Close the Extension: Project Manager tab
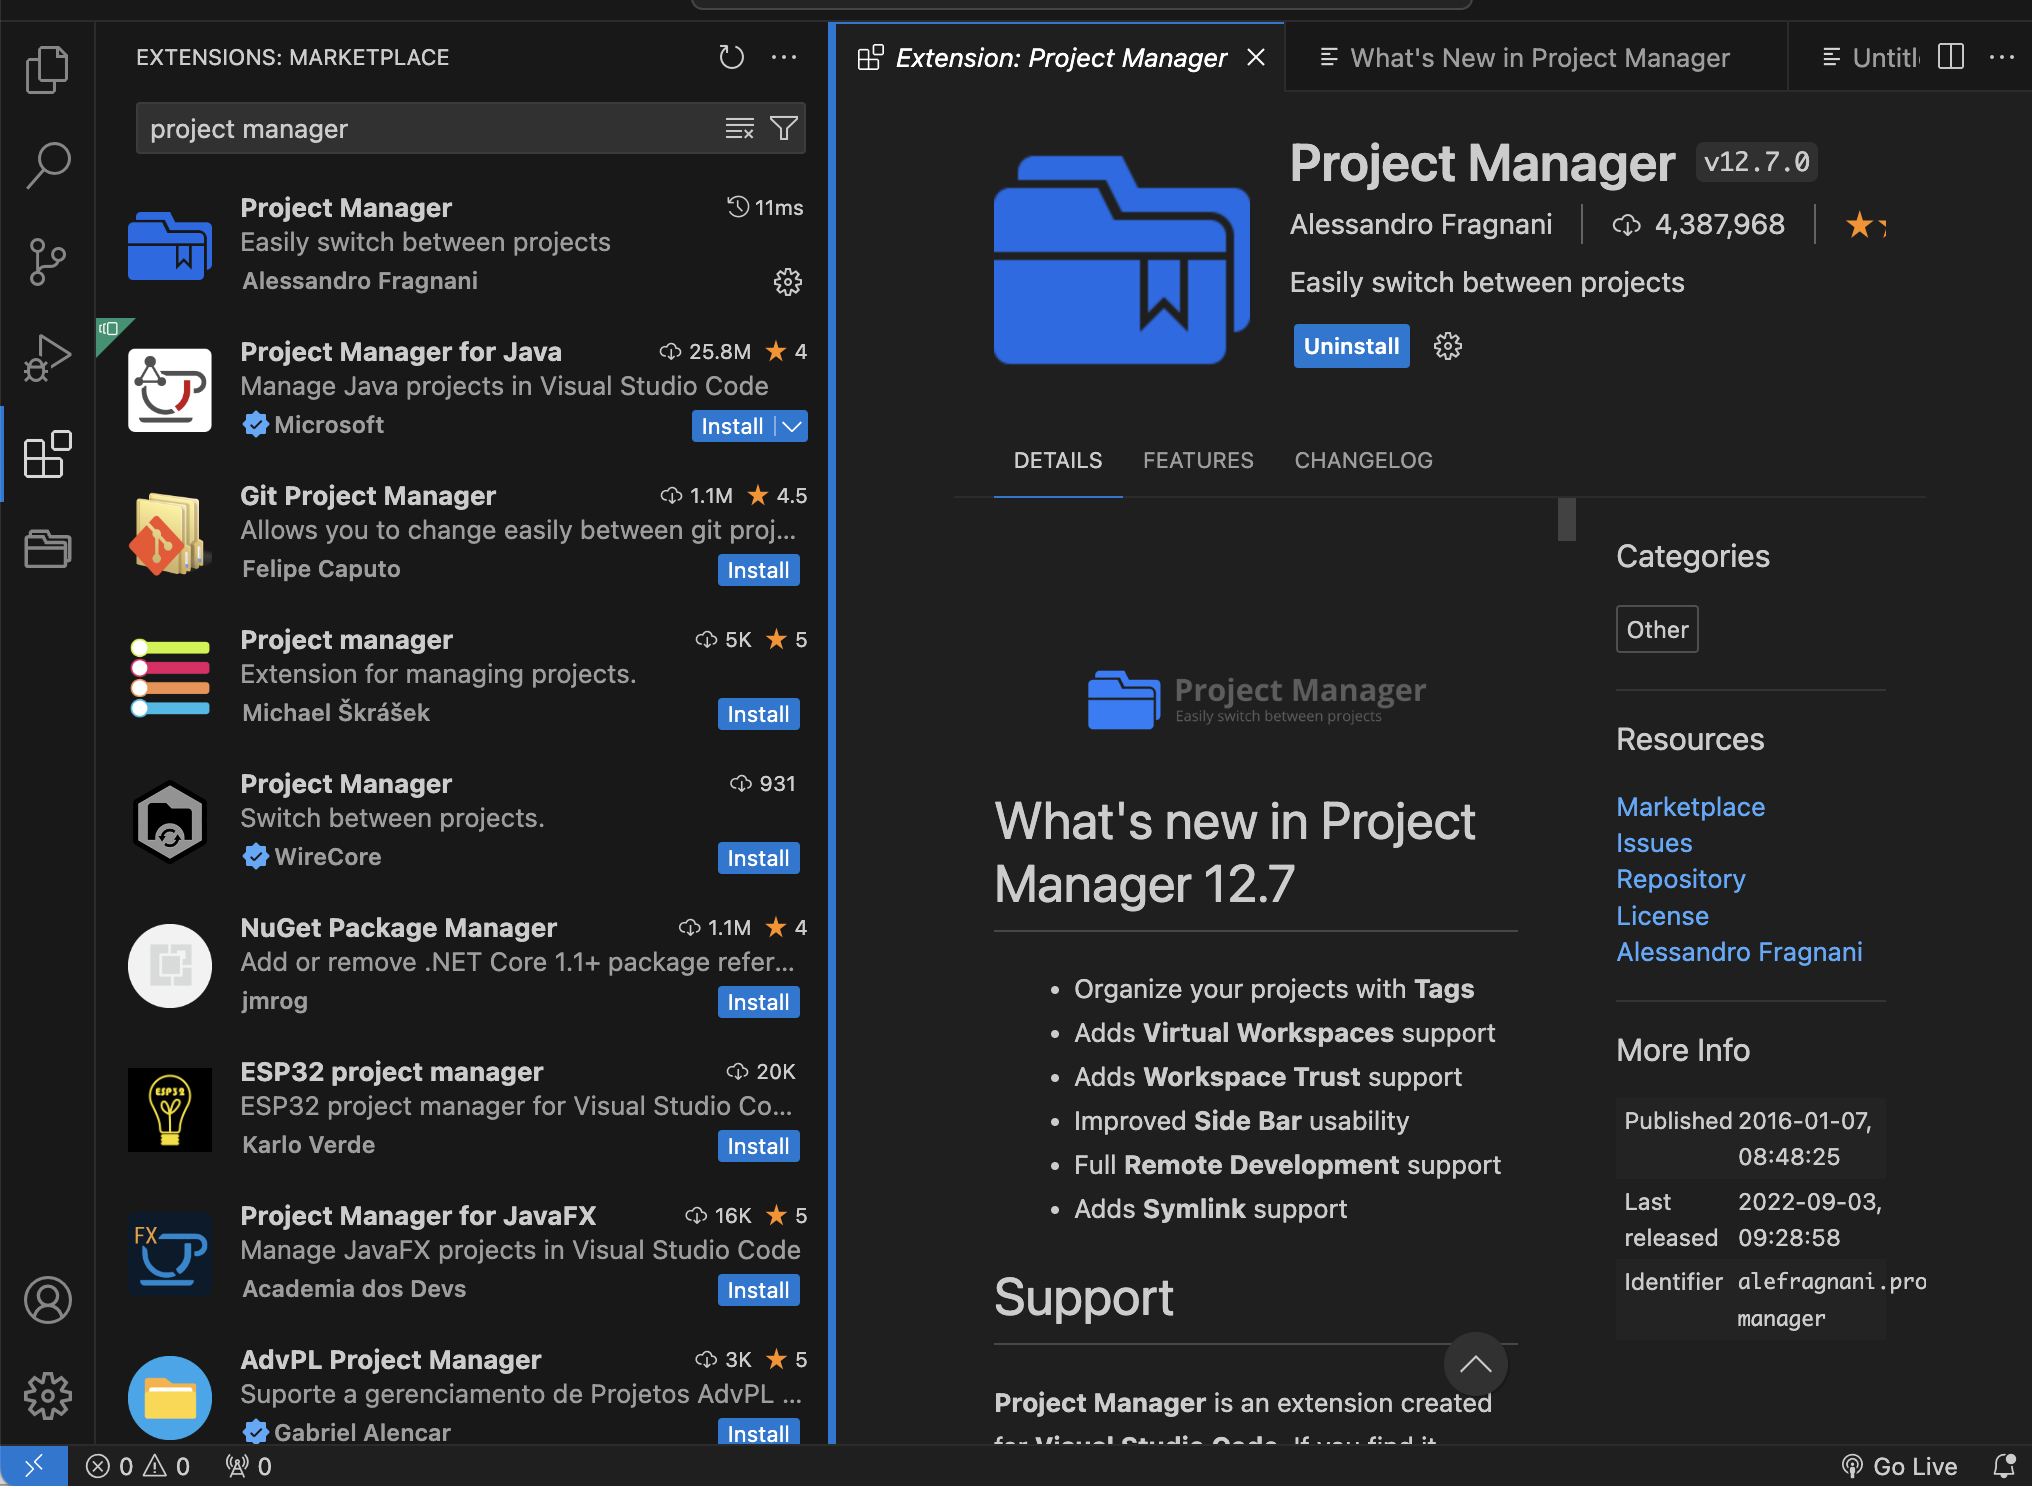 [x=1256, y=57]
